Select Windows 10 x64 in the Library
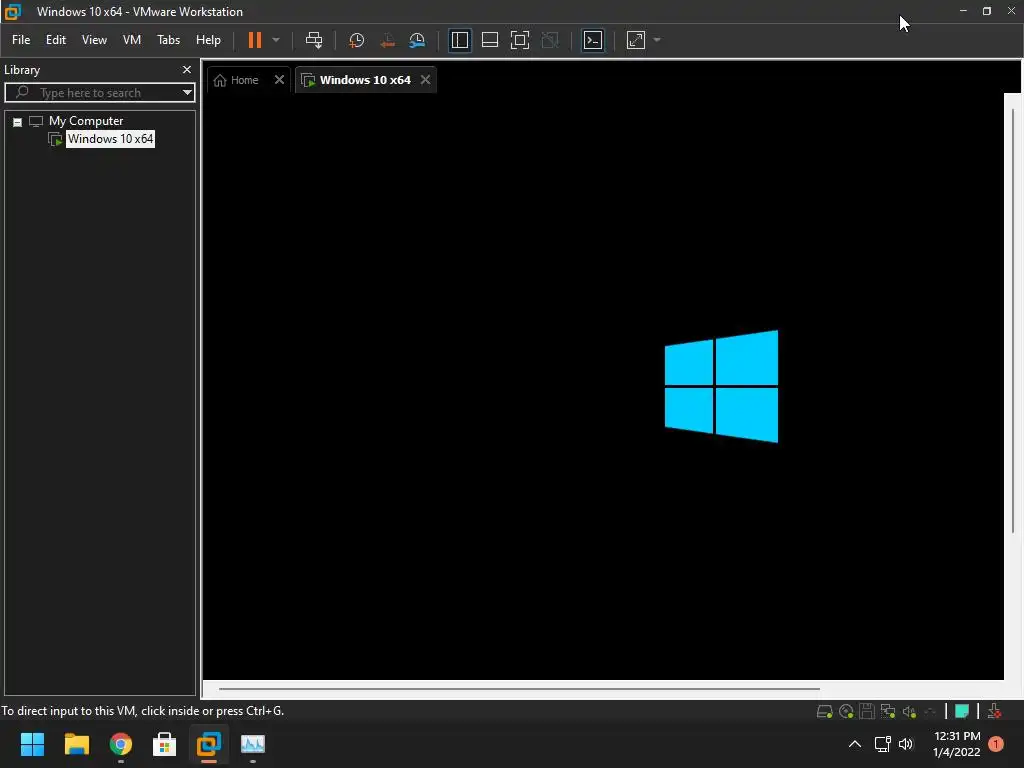 [110, 138]
